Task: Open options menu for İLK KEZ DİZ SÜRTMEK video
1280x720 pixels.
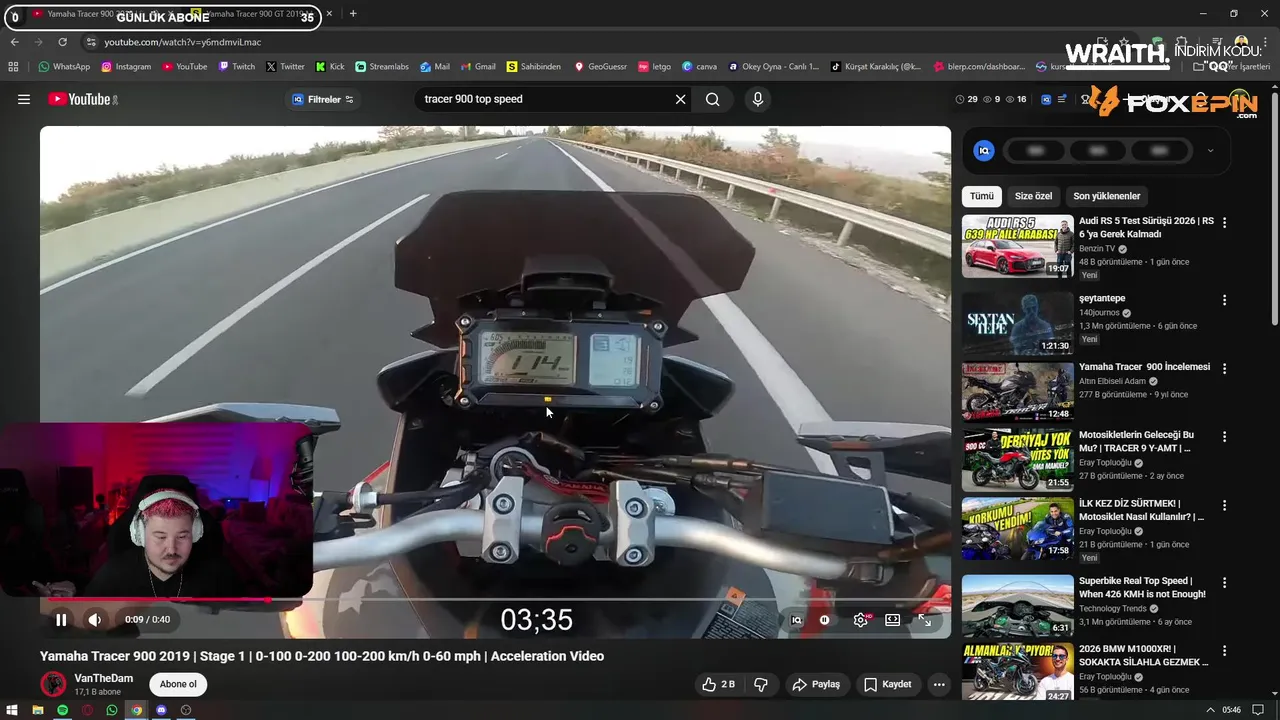Action: 1224,505
